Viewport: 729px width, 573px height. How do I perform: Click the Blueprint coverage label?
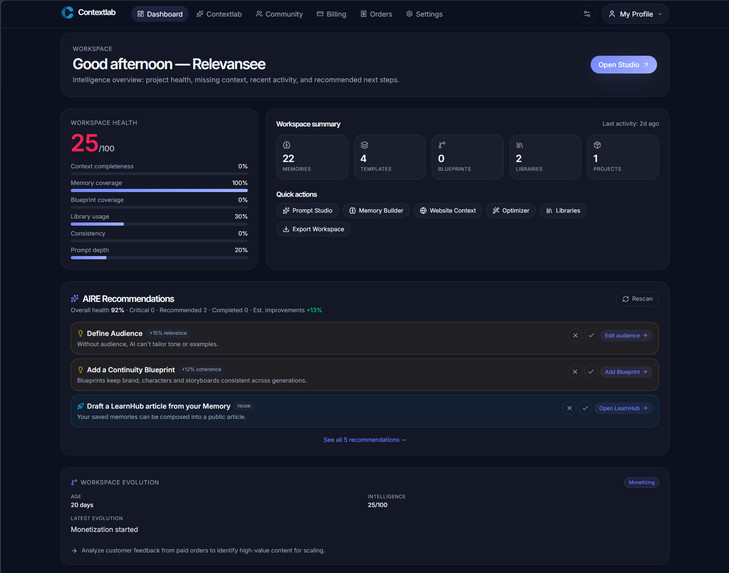click(x=97, y=200)
